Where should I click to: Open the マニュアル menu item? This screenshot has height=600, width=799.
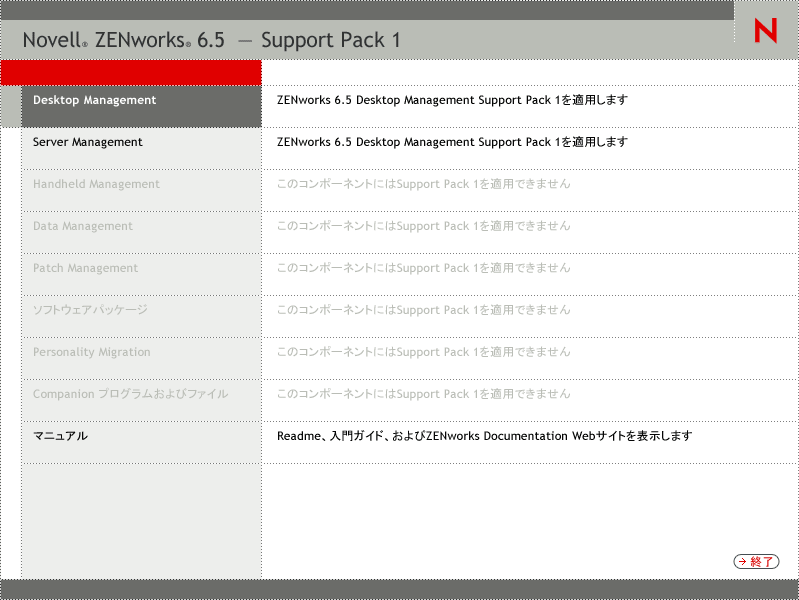click(142, 442)
